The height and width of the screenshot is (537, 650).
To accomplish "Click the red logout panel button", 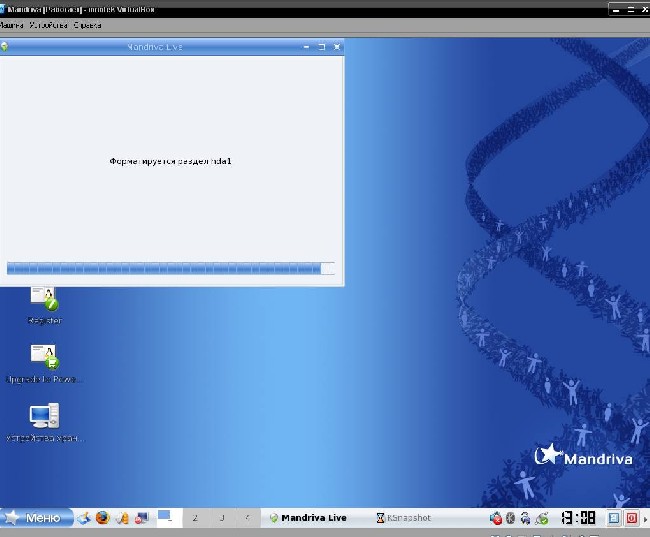I will (x=631, y=518).
